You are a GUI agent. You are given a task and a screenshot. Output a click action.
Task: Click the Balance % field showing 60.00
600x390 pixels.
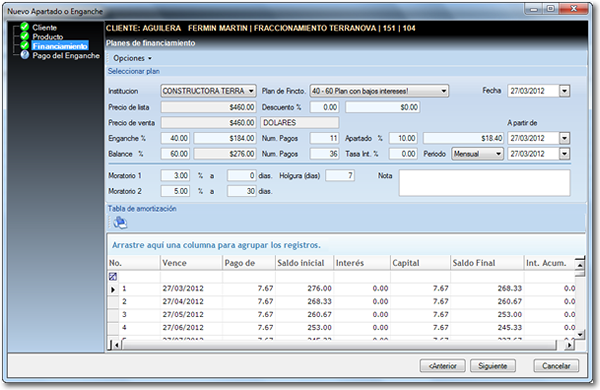pyautogui.click(x=175, y=154)
